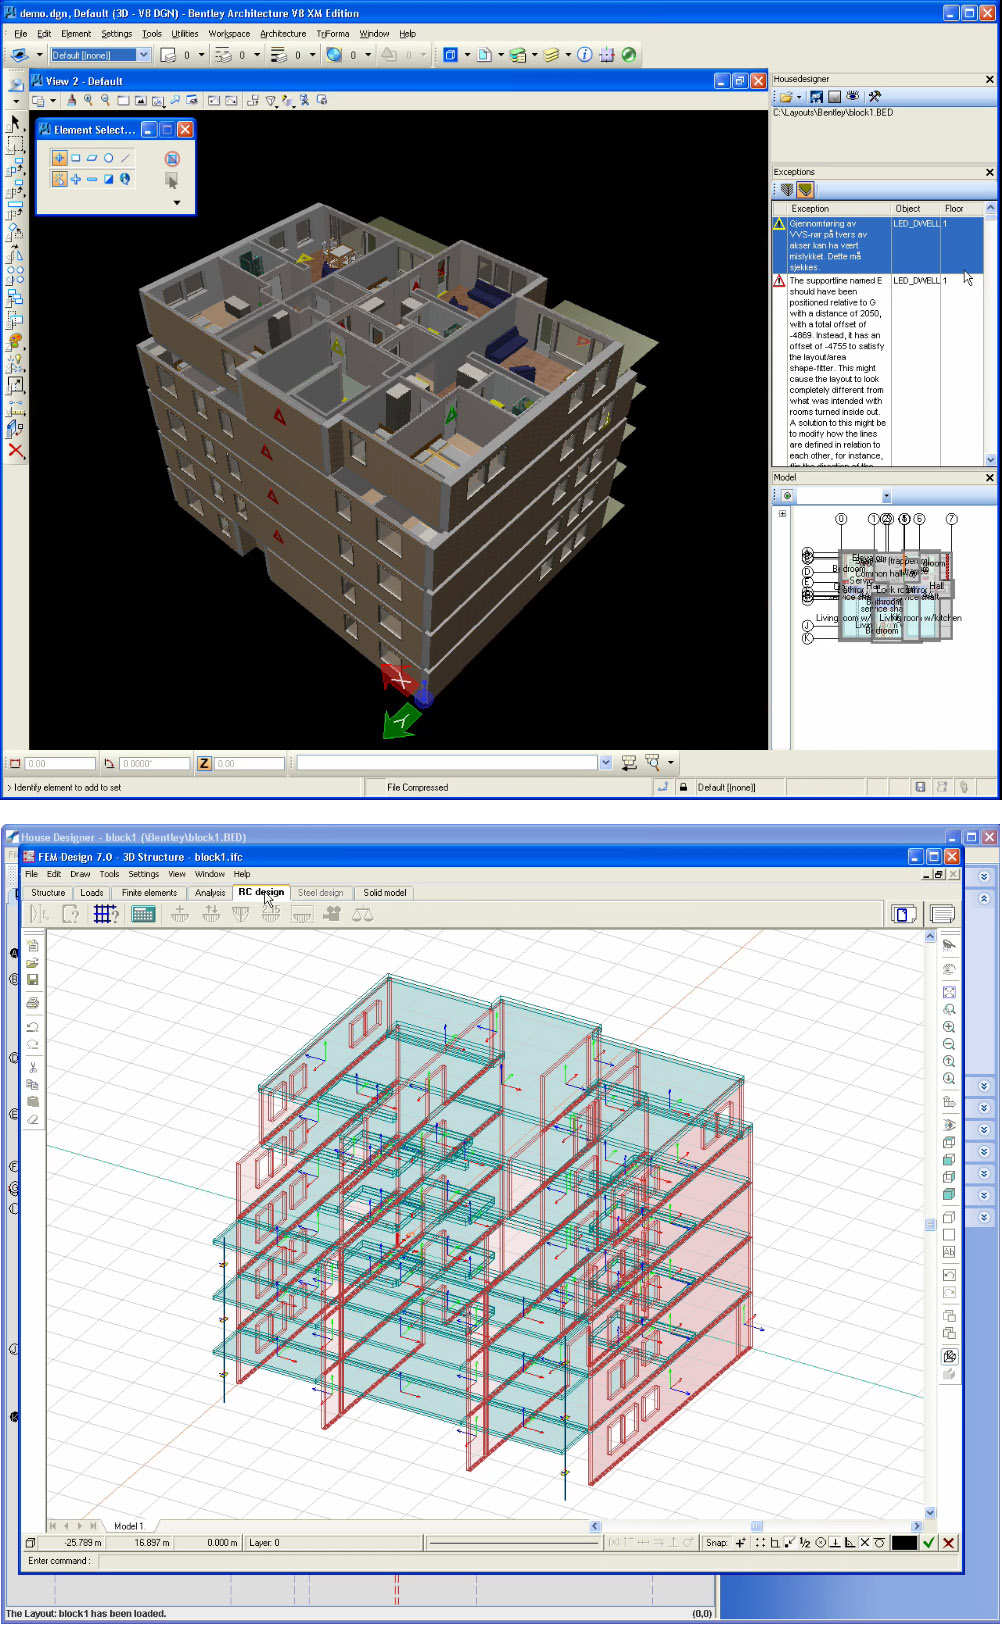Image resolution: width=1002 pixels, height=1626 pixels.
Task: Expand the Element Selection tool settings arrow
Action: click(177, 203)
